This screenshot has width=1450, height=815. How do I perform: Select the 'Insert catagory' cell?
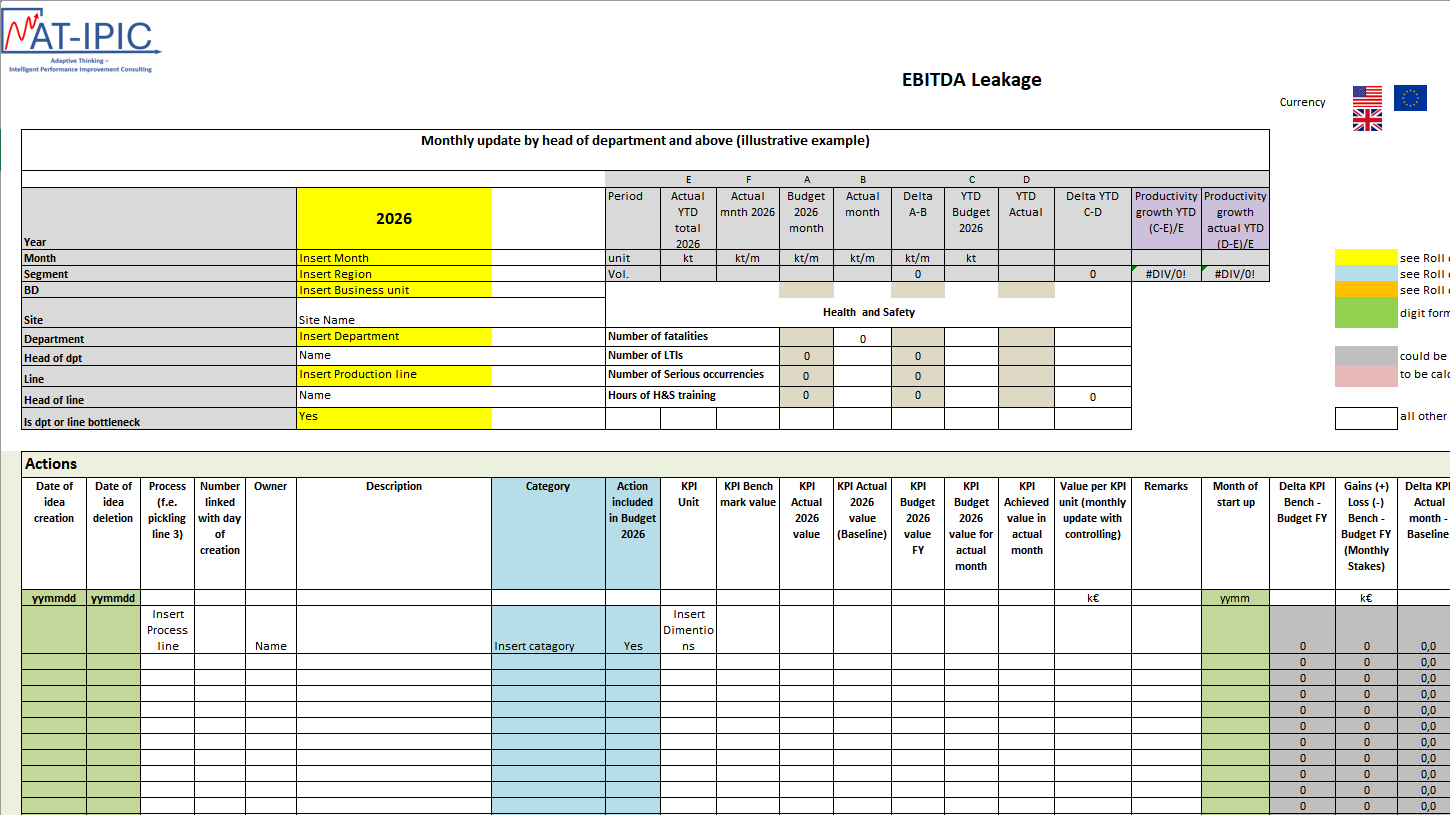pos(548,630)
